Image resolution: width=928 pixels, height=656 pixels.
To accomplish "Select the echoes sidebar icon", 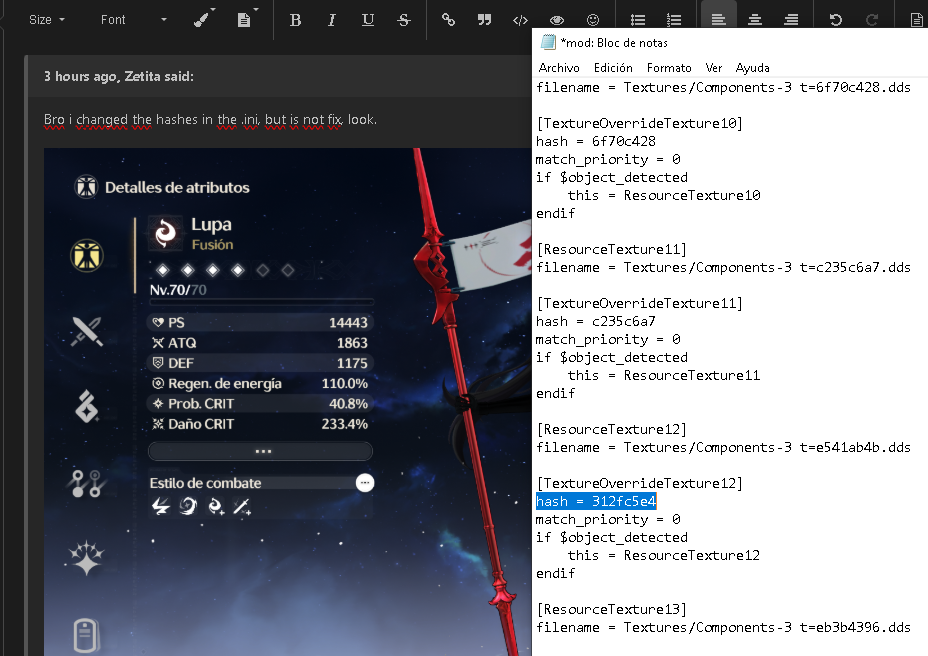I will (x=87, y=407).
